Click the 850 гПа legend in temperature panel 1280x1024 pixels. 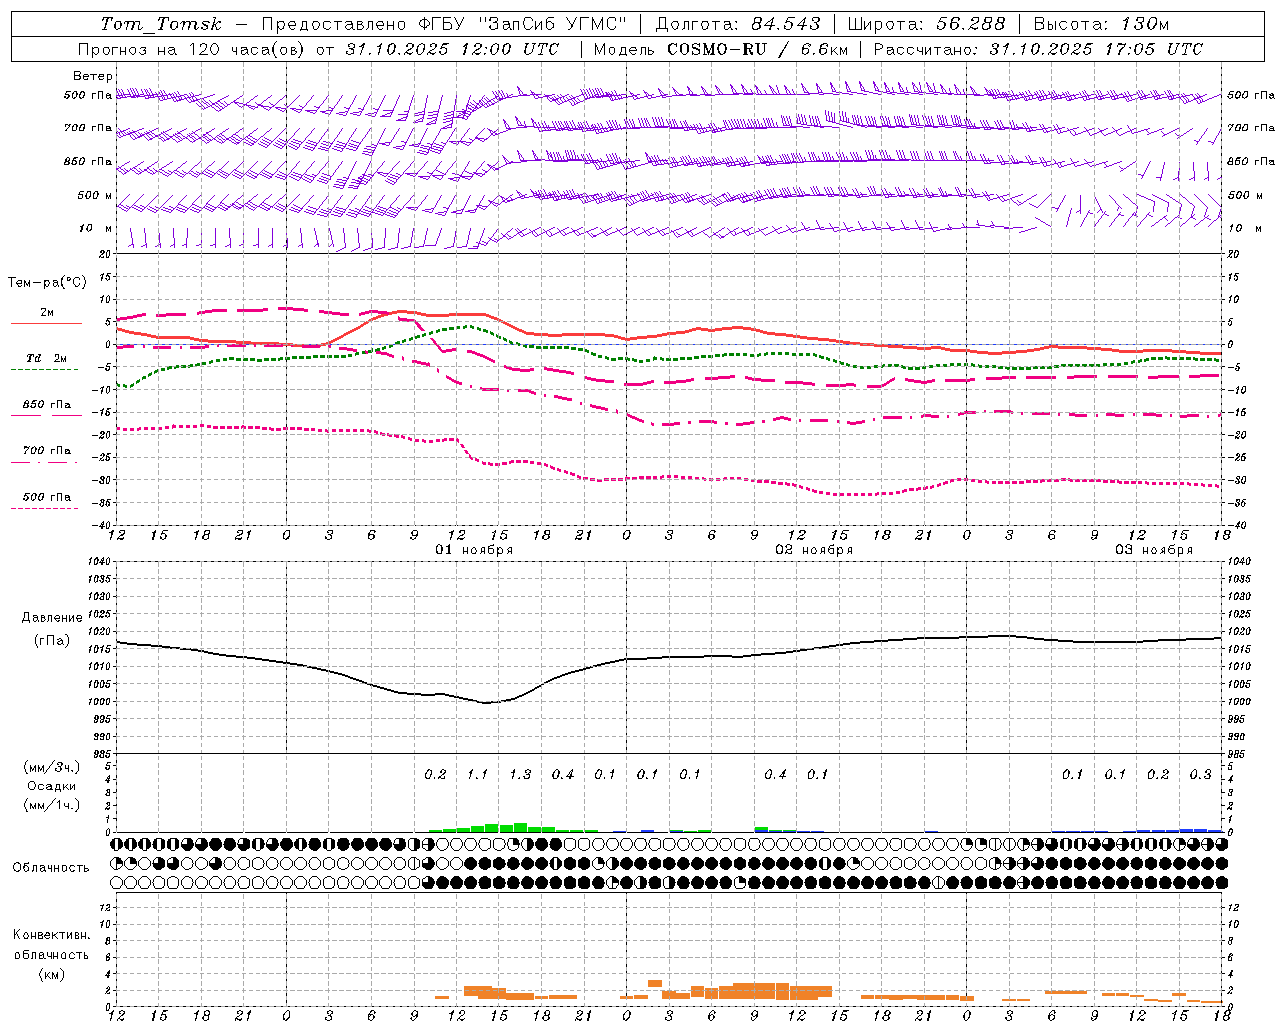click(47, 404)
